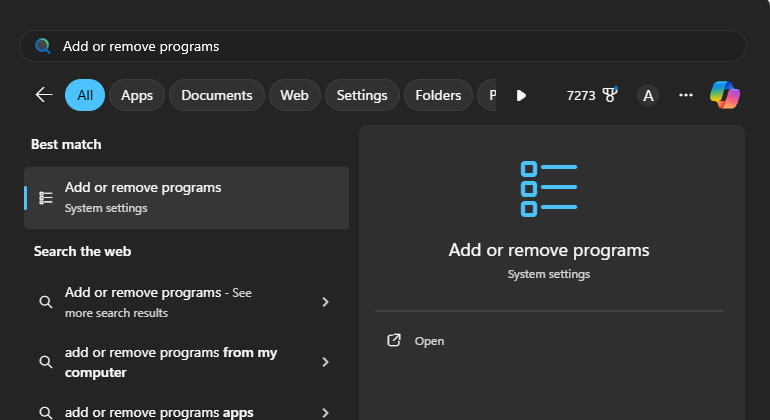Screen dimensions: 770x420
Task: Click the open external link icon
Action: coord(394,340)
